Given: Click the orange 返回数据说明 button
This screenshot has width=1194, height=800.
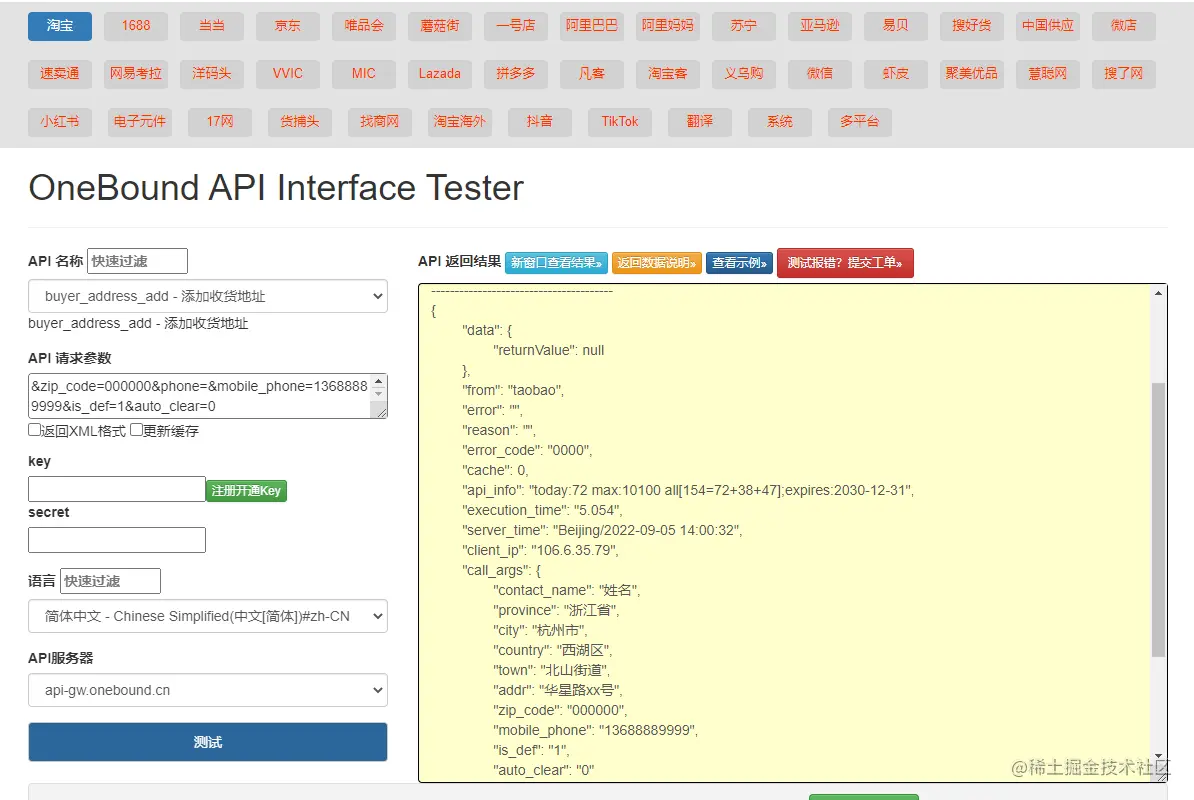Looking at the screenshot, I should 656,263.
